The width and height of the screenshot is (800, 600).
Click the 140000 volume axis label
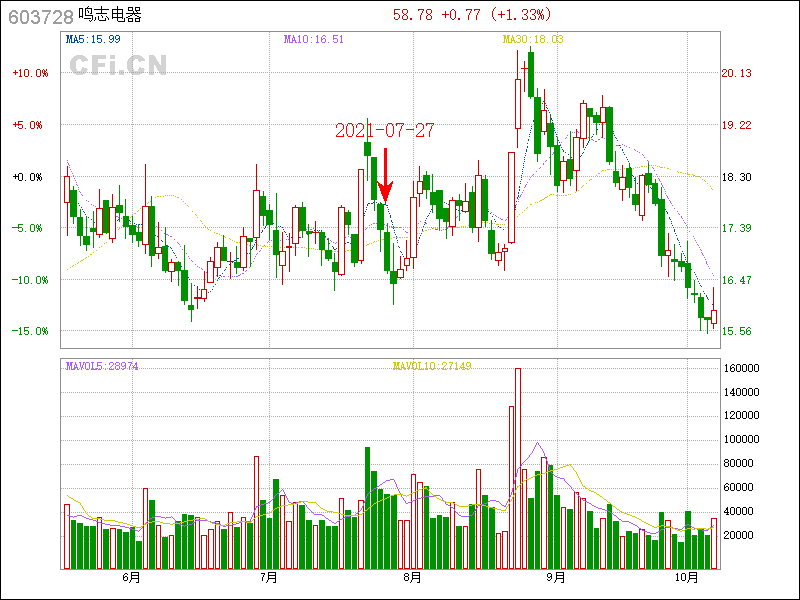pyautogui.click(x=741, y=392)
